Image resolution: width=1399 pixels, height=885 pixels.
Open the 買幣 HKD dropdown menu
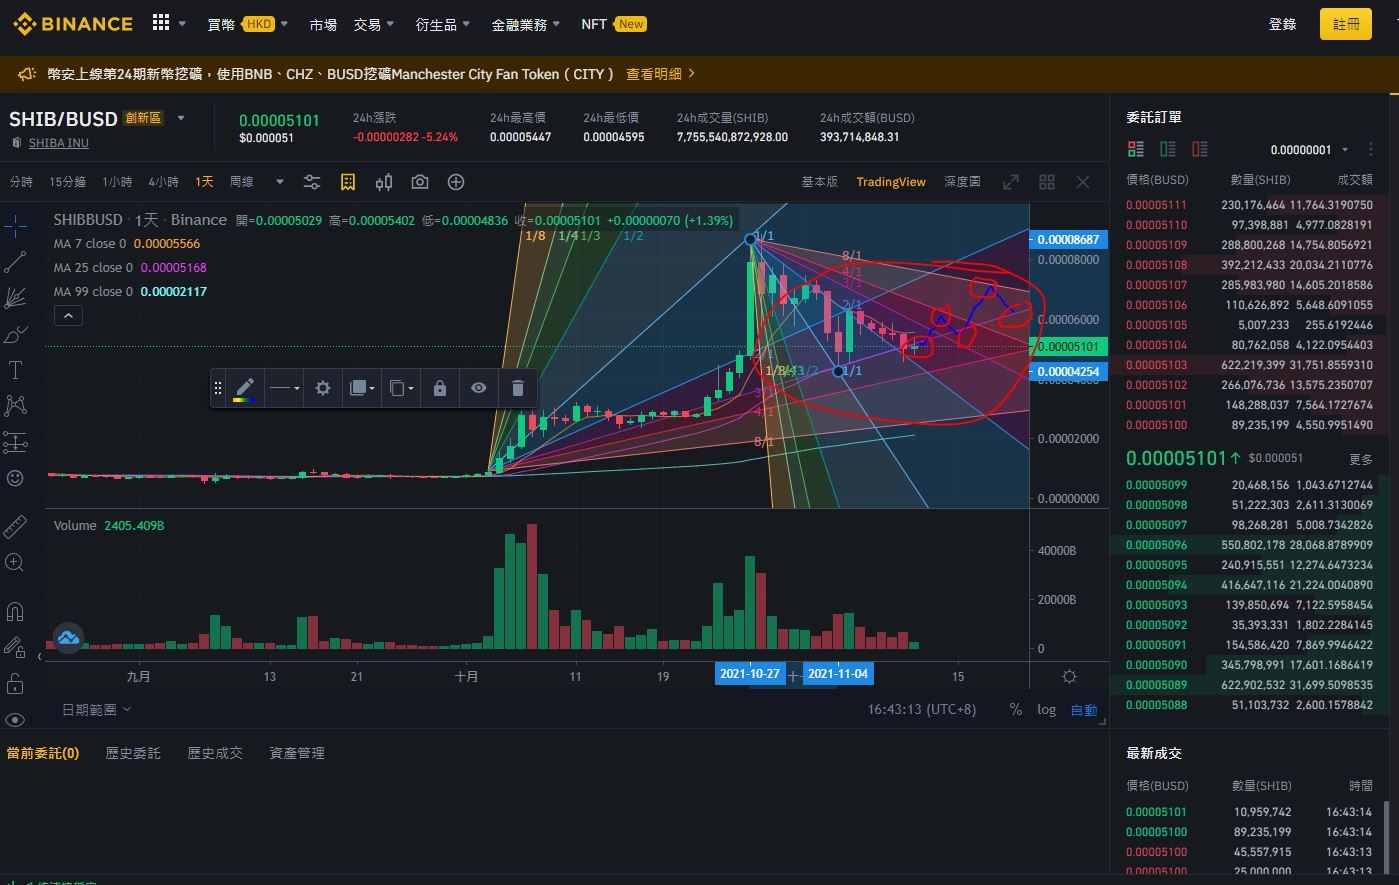coord(247,24)
